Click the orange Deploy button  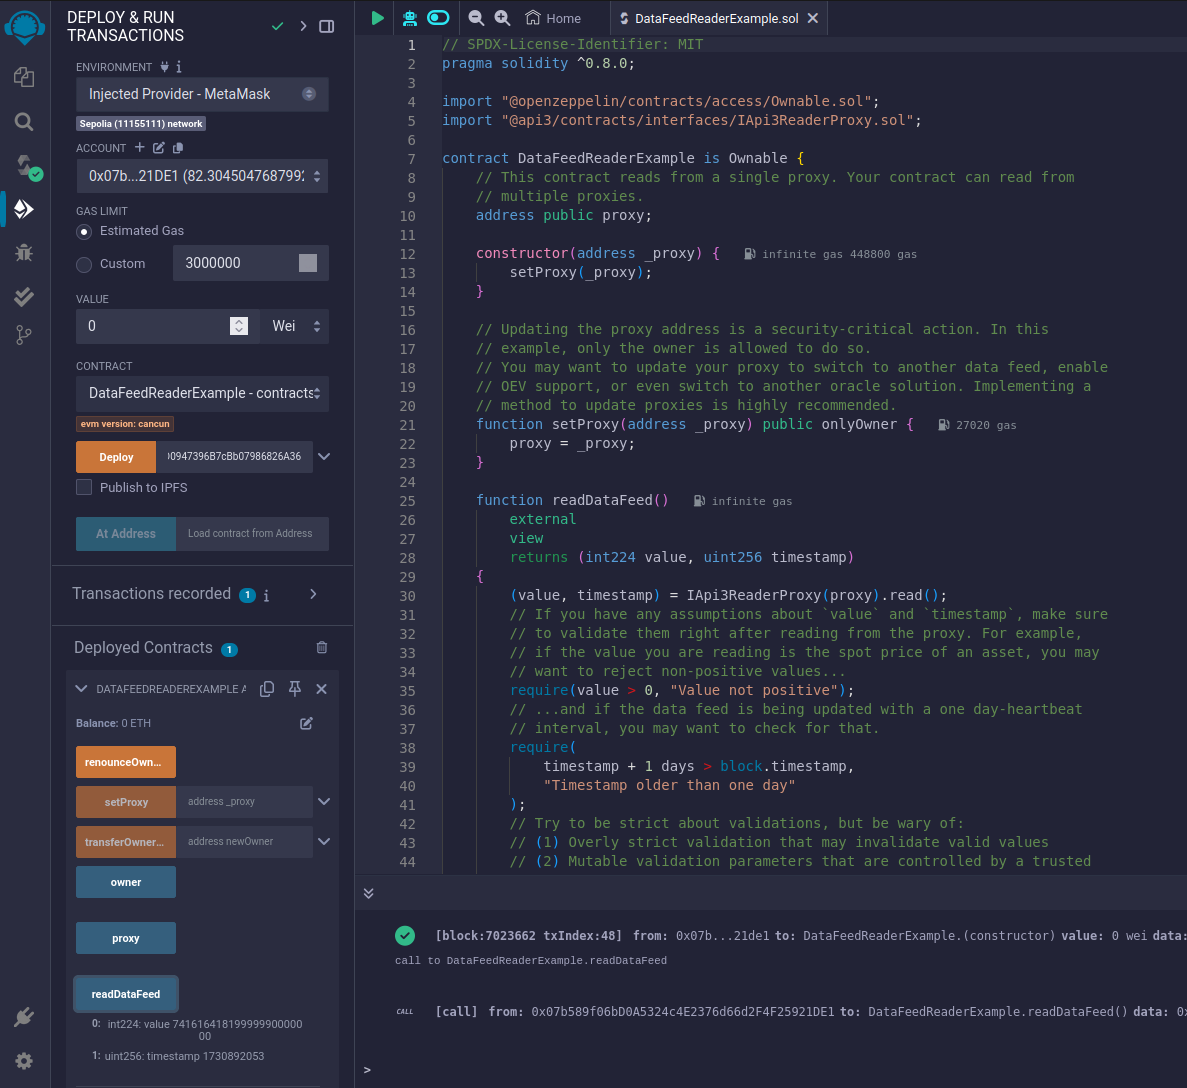(116, 457)
